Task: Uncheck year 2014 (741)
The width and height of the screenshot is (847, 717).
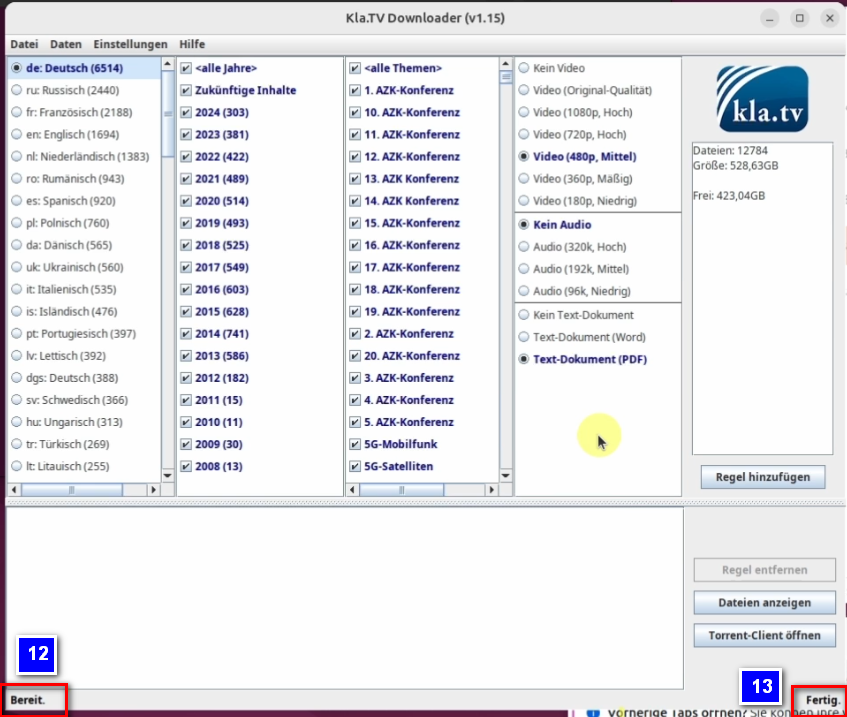Action: click(186, 334)
